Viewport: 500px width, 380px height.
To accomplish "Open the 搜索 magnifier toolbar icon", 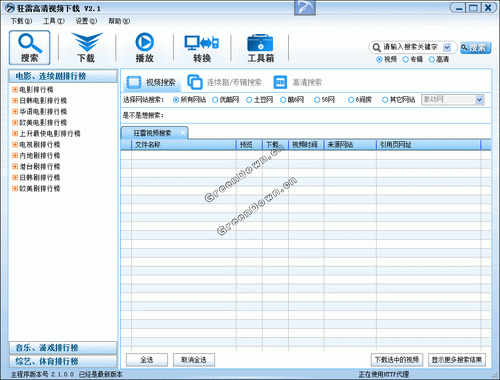I will click(30, 47).
